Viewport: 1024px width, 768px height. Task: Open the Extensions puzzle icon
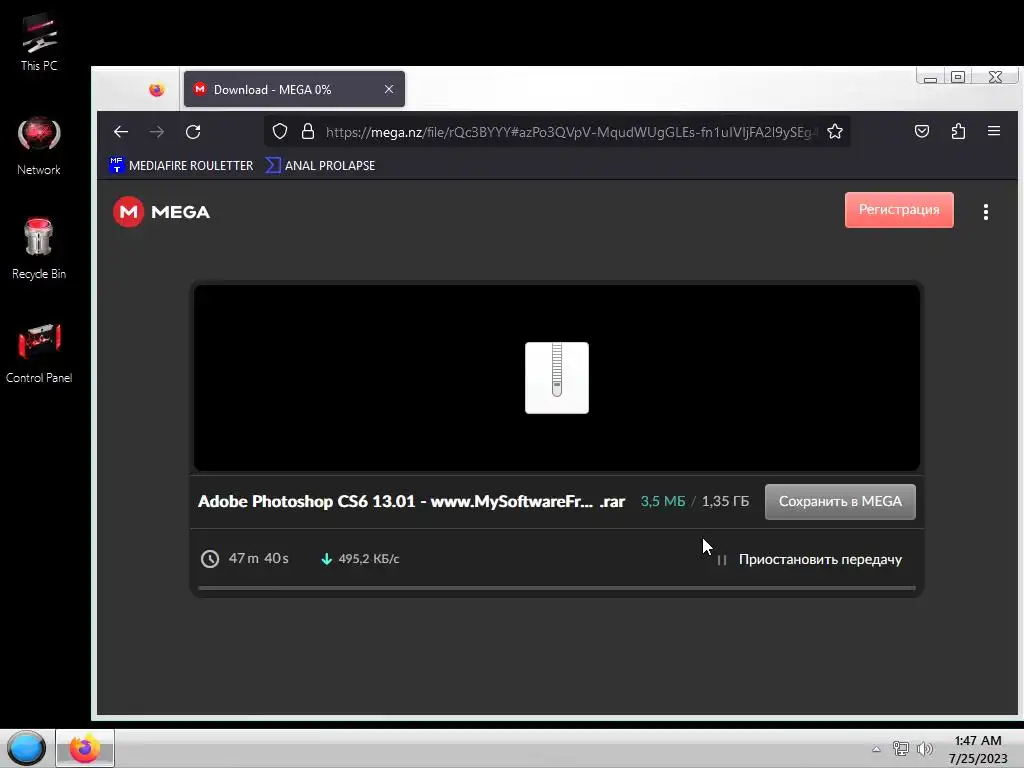click(958, 131)
